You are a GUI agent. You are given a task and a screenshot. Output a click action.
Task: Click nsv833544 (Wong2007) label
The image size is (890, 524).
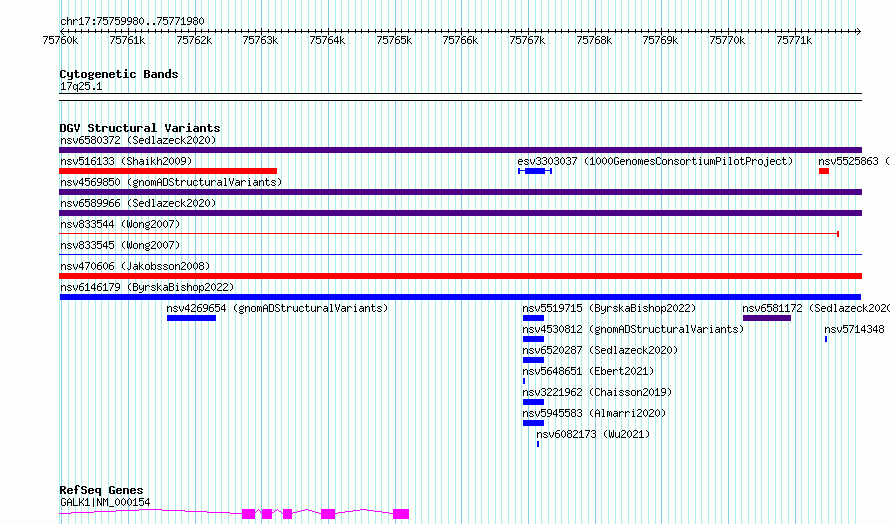(120, 224)
